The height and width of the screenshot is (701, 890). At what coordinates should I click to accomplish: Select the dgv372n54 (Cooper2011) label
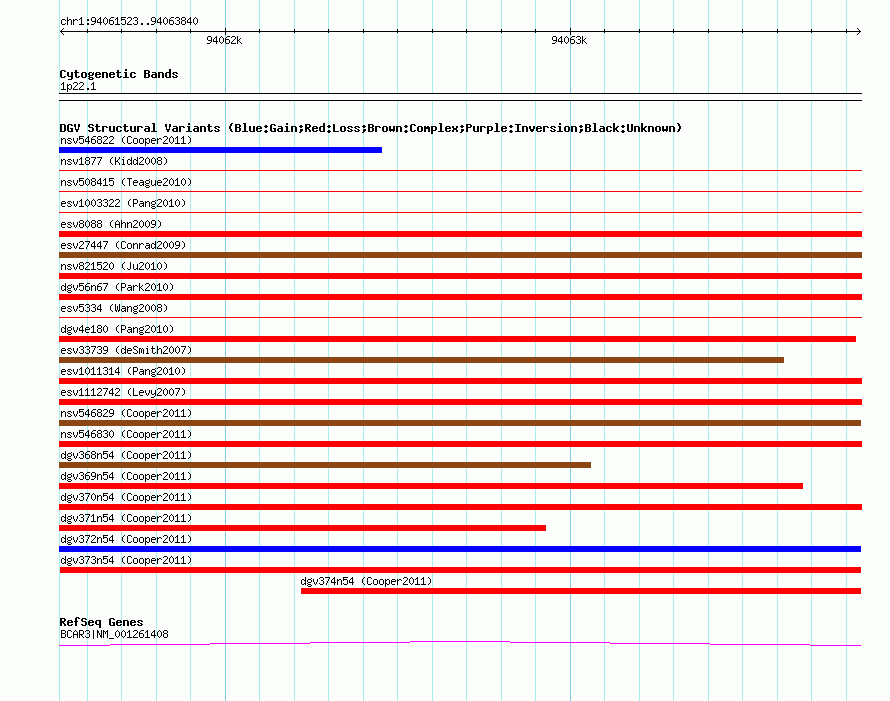point(126,539)
